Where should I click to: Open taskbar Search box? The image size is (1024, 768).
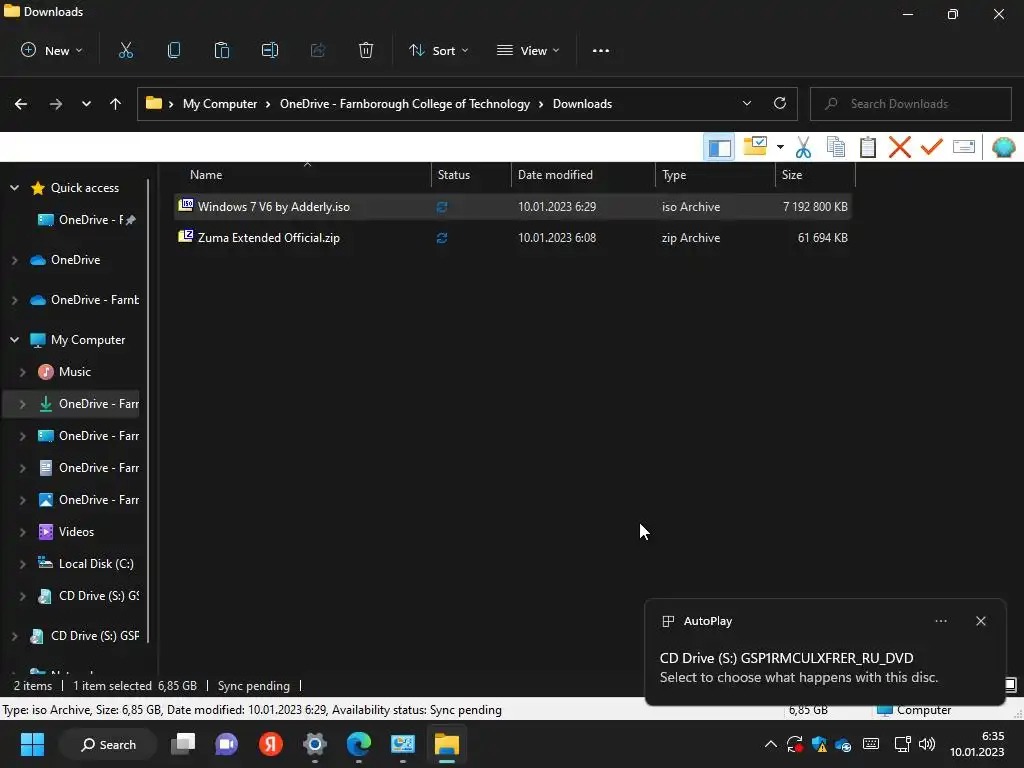[x=108, y=744]
